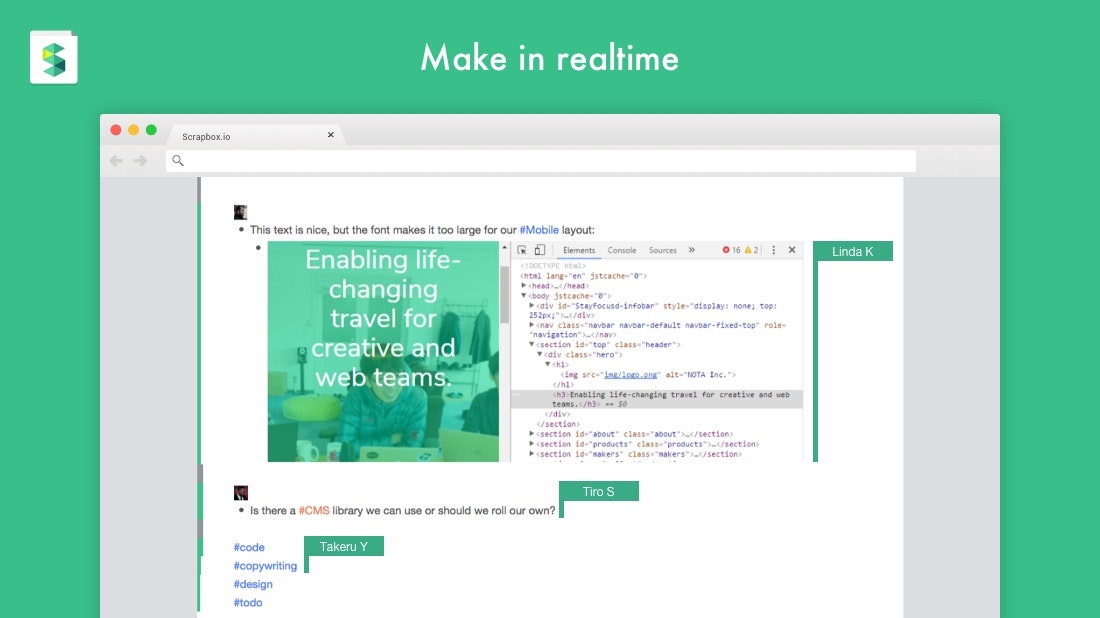1100x618 pixels.
Task: Click the scrollbar up arrow beside screenshot
Action: [x=504, y=248]
